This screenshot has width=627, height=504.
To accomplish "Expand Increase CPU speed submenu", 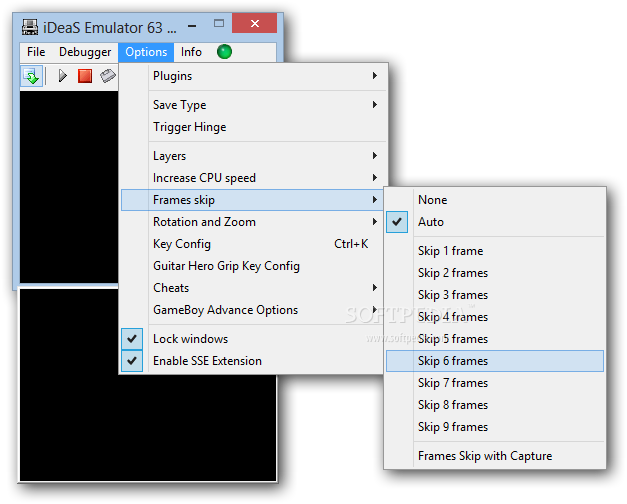I will pyautogui.click(x=253, y=178).
